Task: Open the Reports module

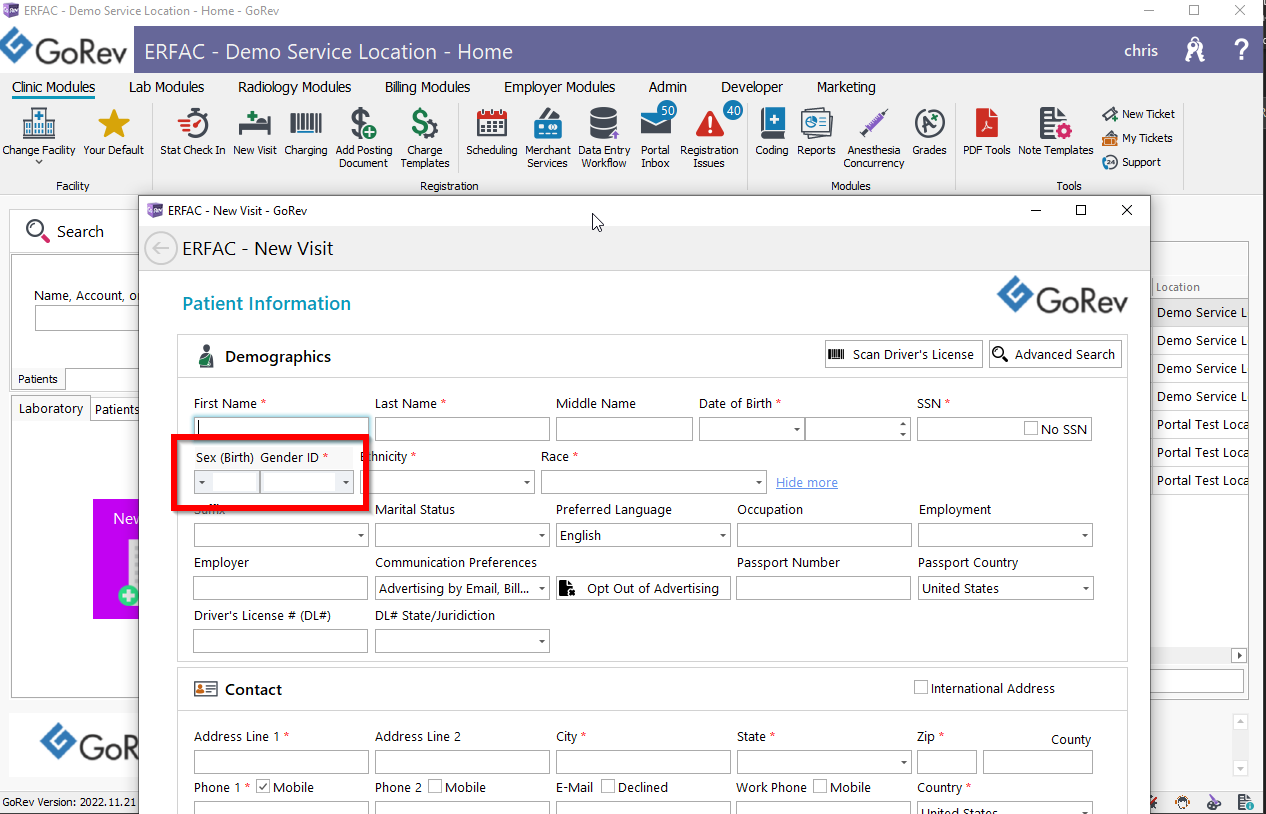Action: pyautogui.click(x=816, y=133)
